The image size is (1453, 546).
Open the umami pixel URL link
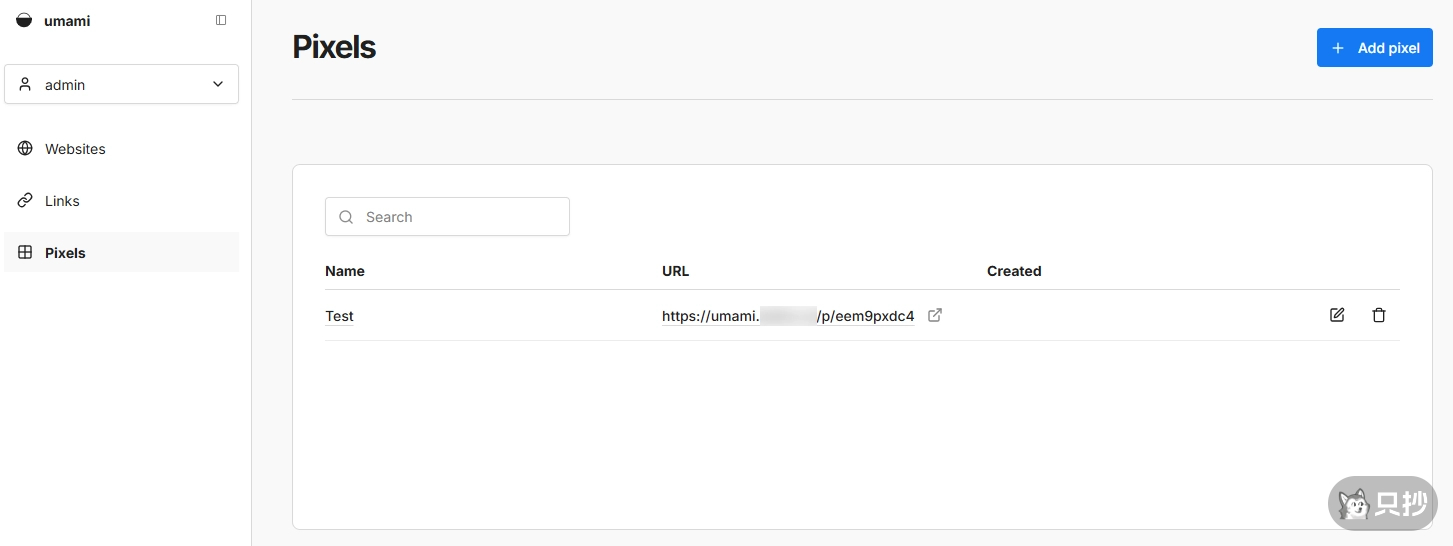click(787, 316)
